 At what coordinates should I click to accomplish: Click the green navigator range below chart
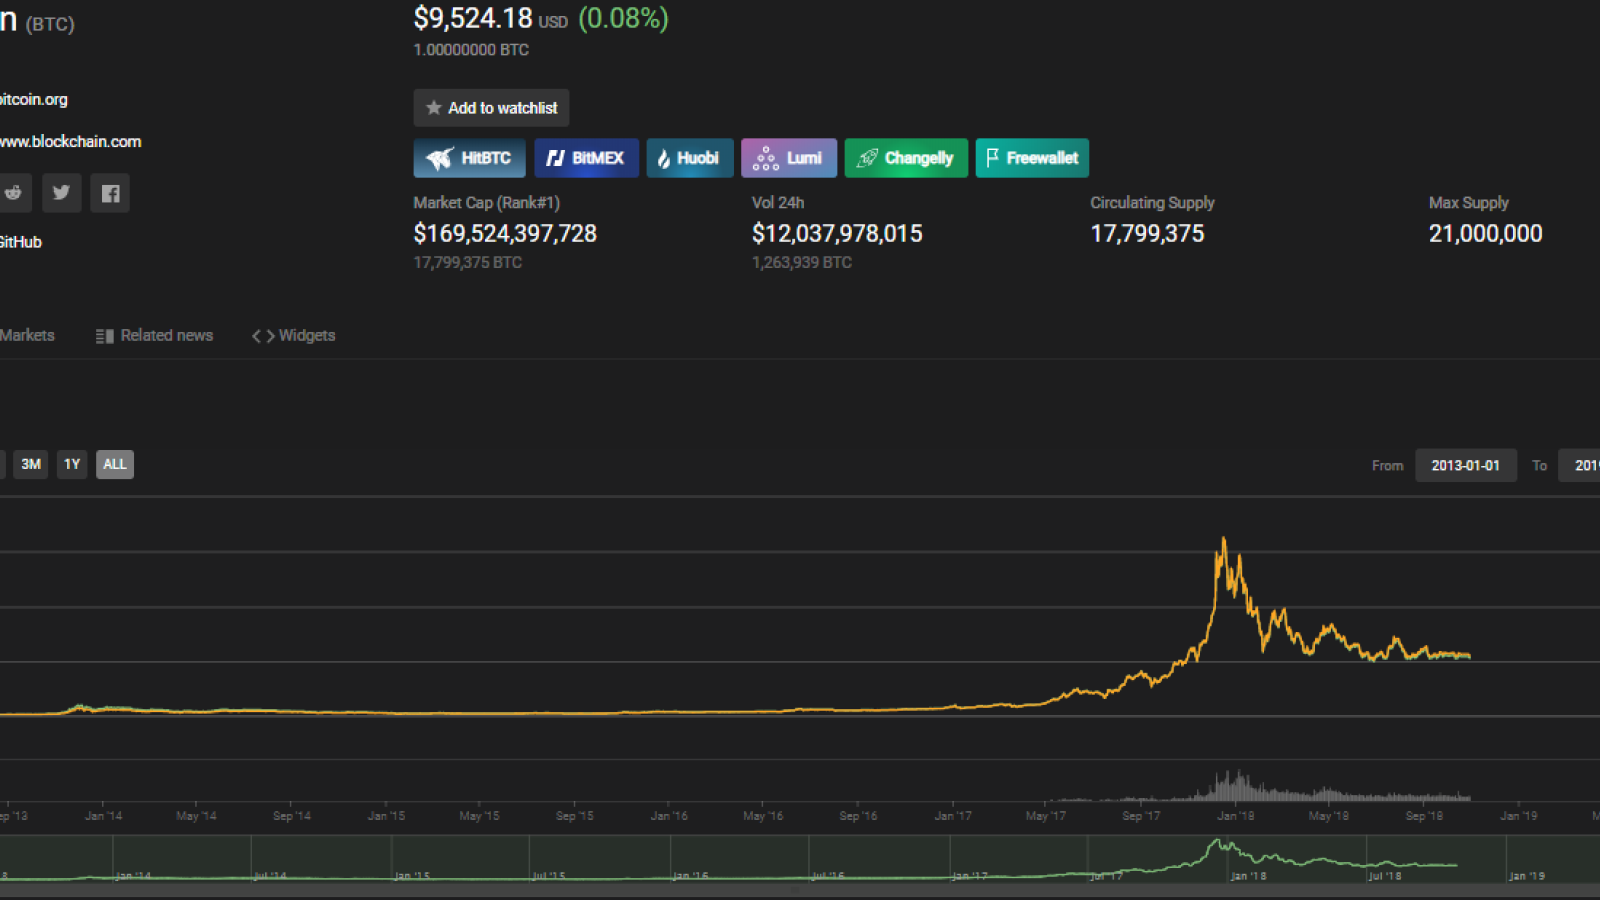(x=800, y=859)
